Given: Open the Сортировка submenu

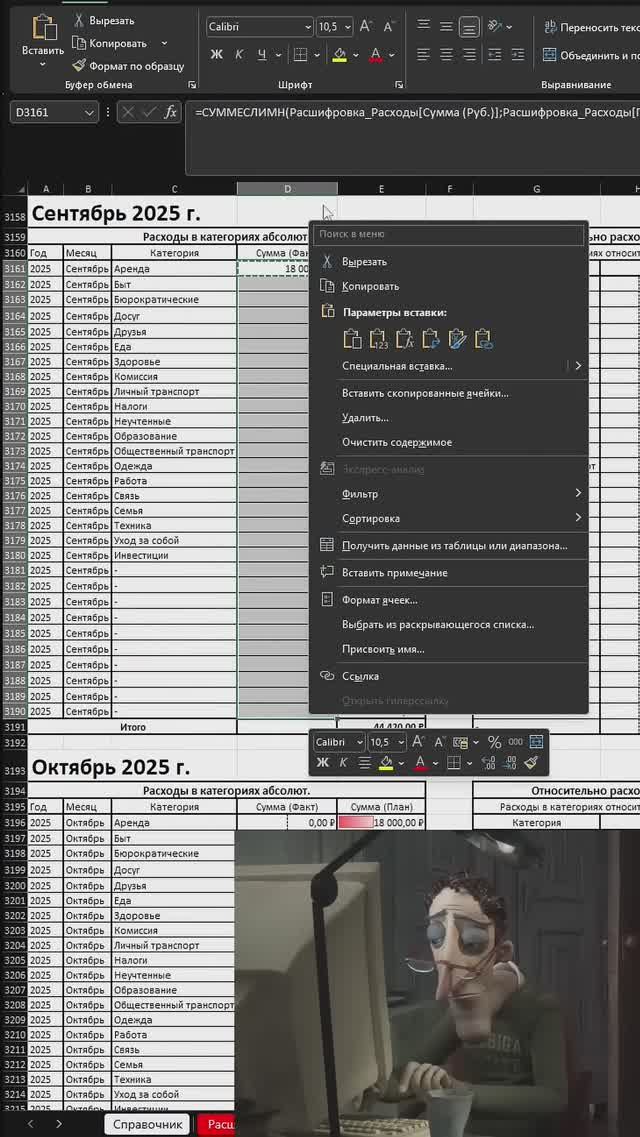Looking at the screenshot, I should (449, 518).
